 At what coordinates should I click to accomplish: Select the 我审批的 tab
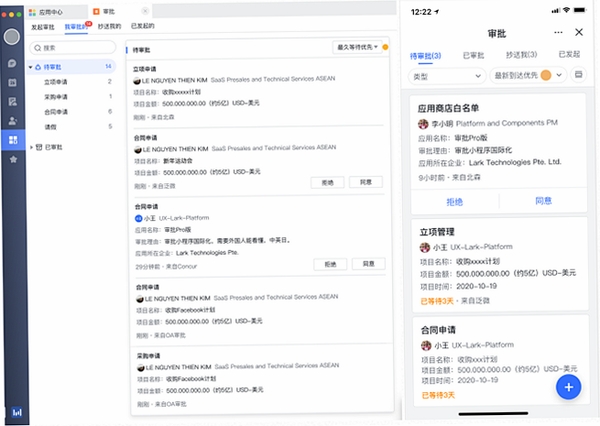[x=76, y=27]
